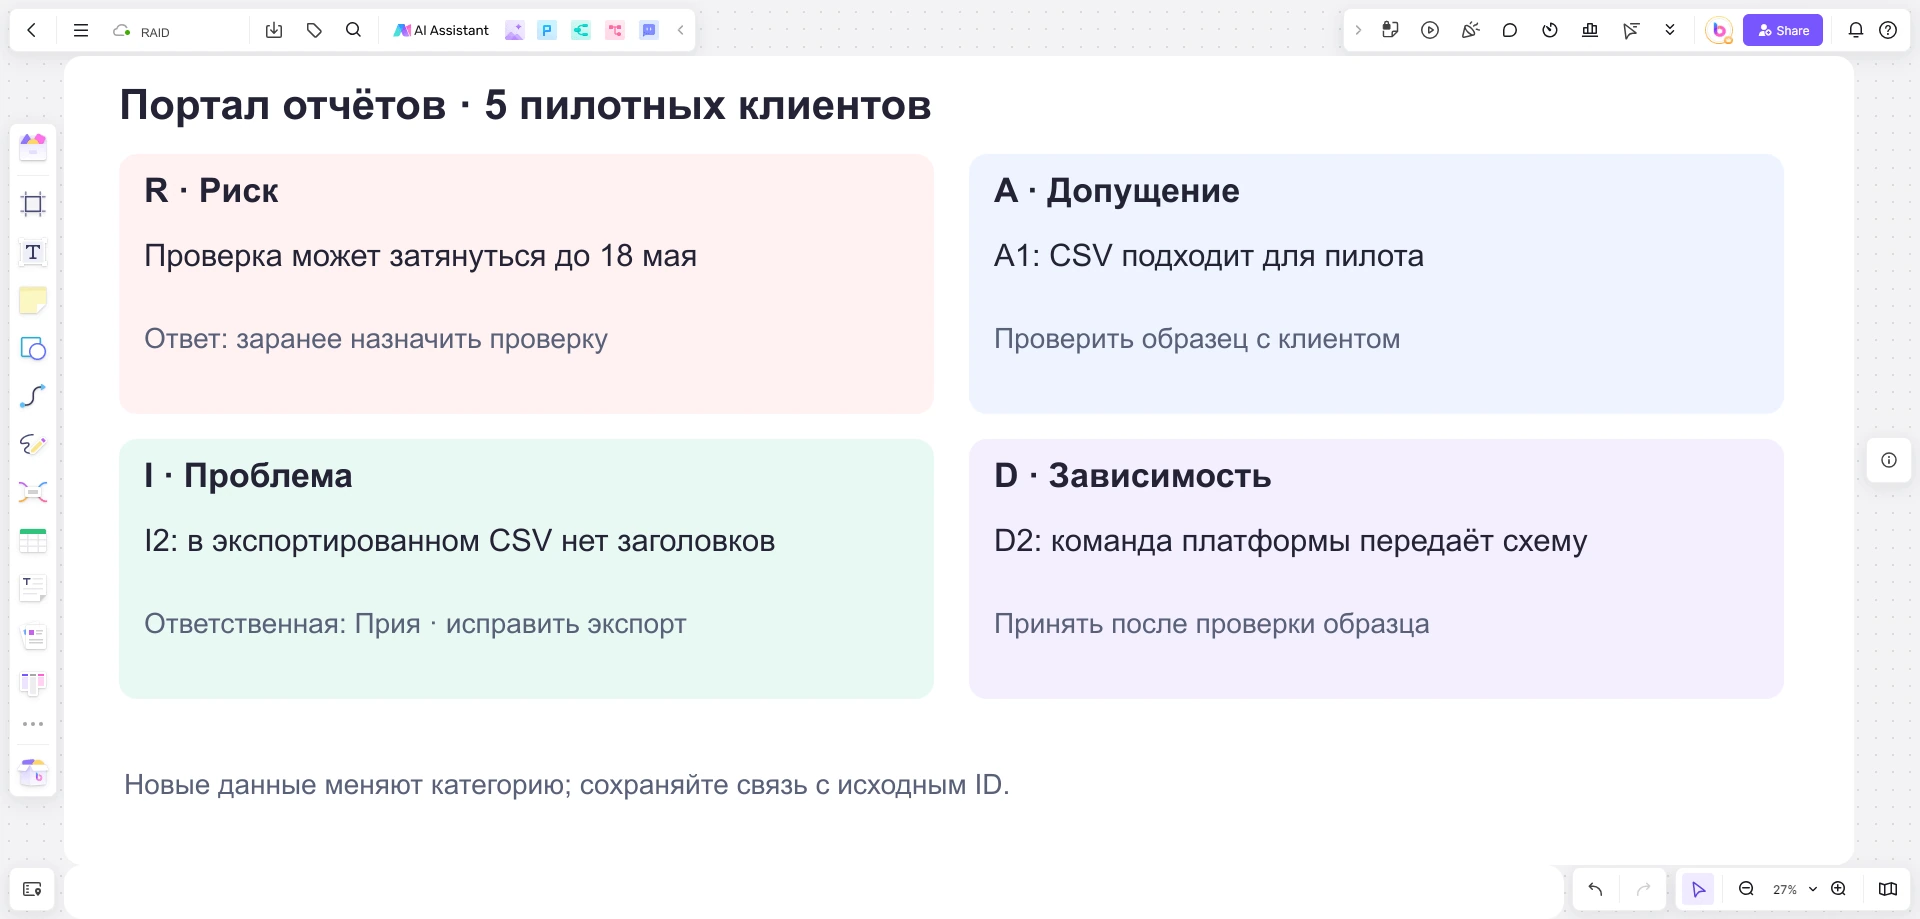Image resolution: width=1920 pixels, height=919 pixels.
Task: Open the AI Assistant
Action: [x=441, y=30]
